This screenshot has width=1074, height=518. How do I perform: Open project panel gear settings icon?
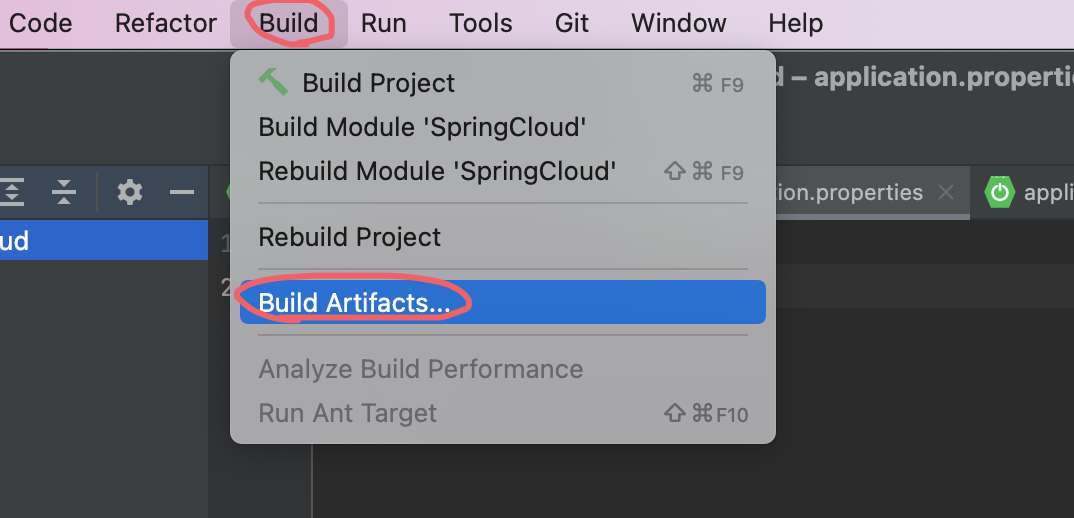129,193
